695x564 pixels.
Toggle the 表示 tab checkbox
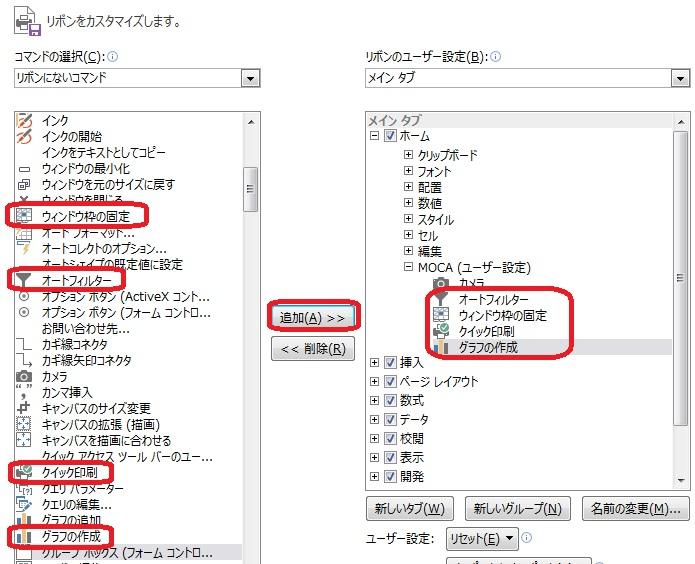tap(390, 457)
